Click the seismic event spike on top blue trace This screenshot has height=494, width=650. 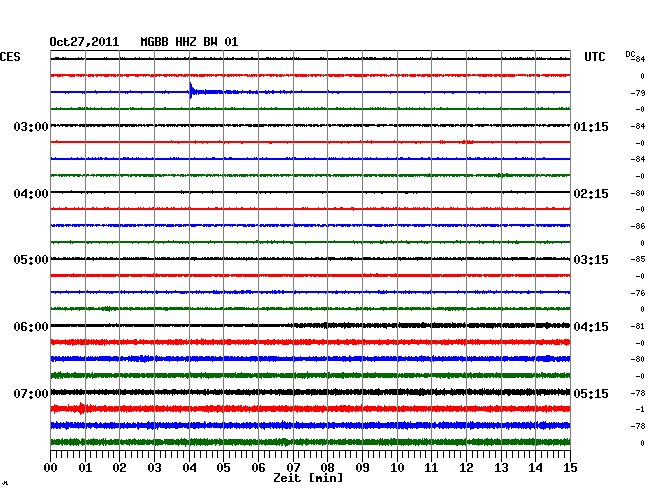[191, 91]
